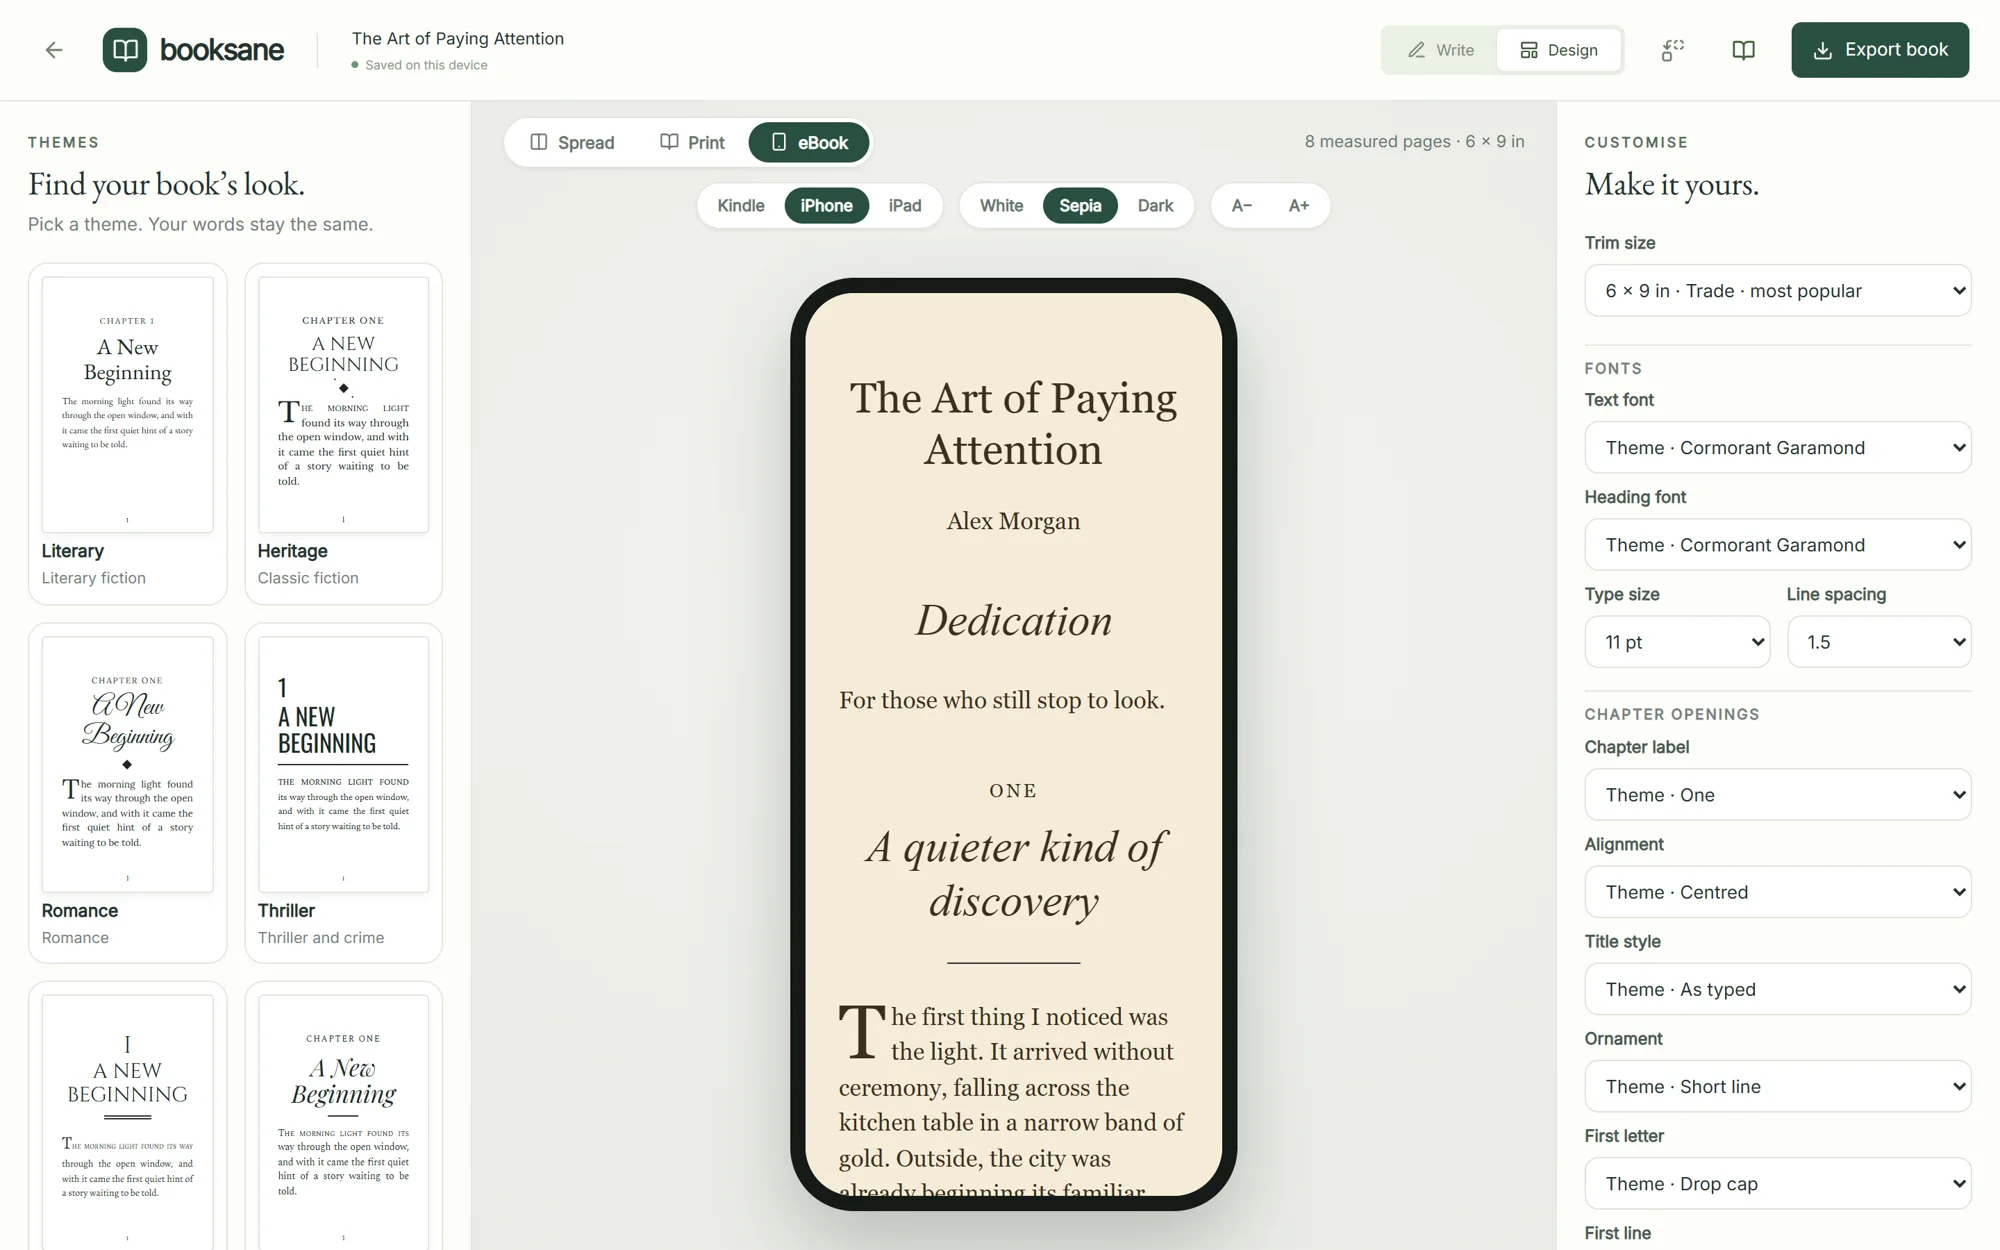Select the eBook view tab
The width and height of the screenshot is (2000, 1250).
pyautogui.click(x=809, y=142)
